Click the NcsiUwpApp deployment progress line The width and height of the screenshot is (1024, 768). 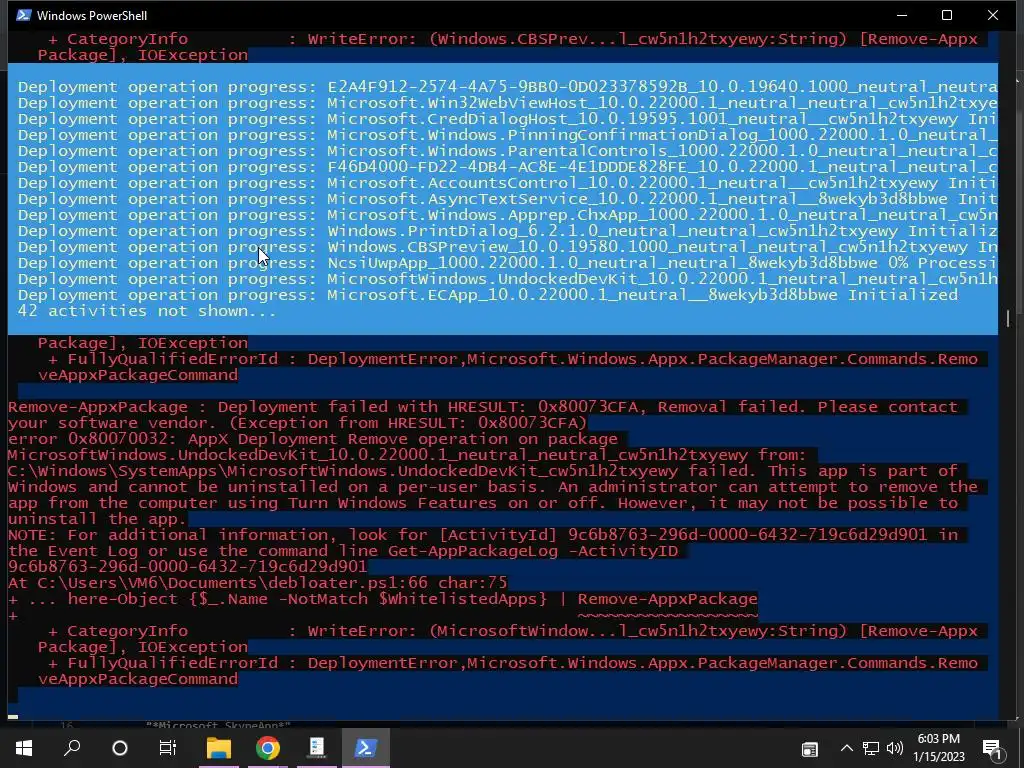pyautogui.click(x=507, y=263)
